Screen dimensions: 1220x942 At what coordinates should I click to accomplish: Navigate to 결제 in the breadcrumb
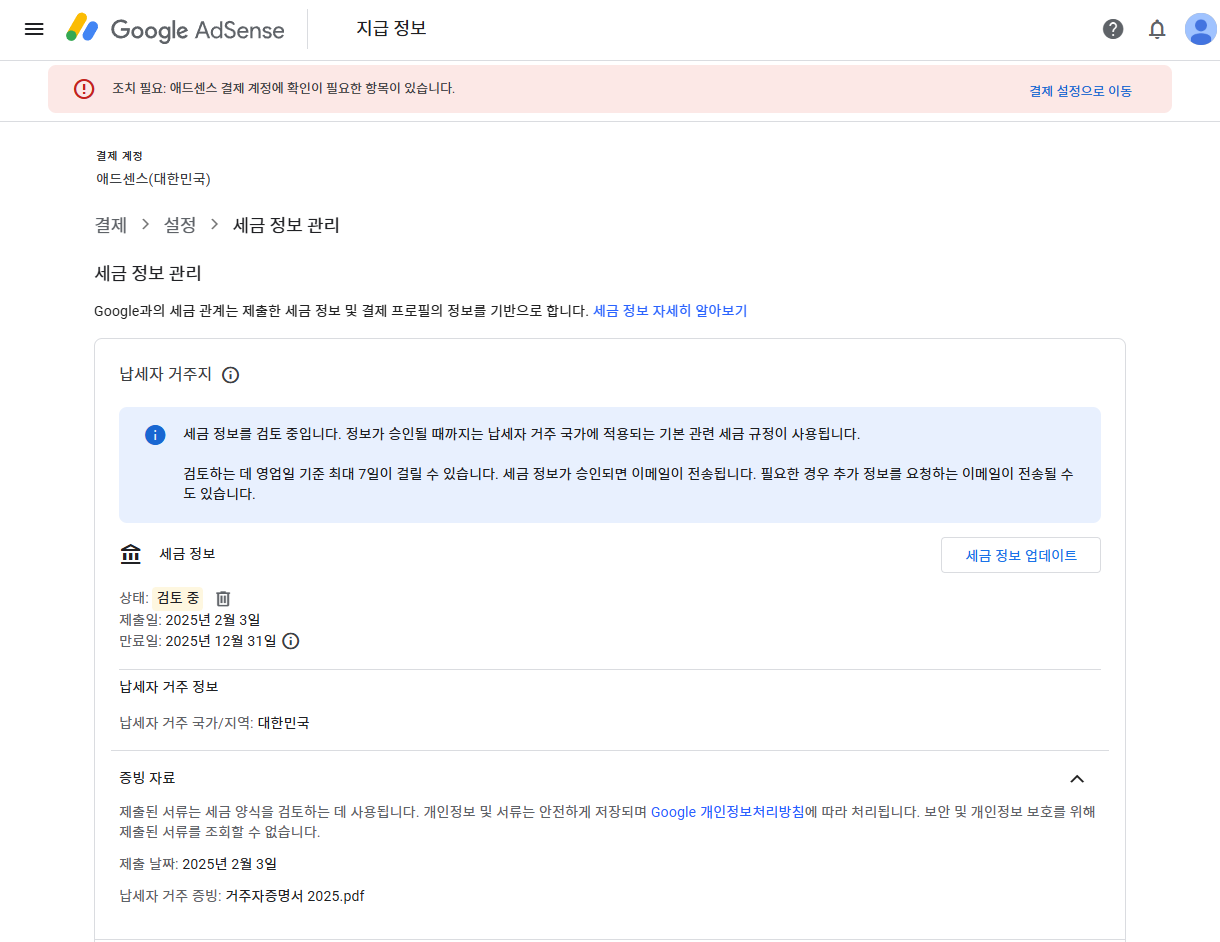tap(110, 225)
